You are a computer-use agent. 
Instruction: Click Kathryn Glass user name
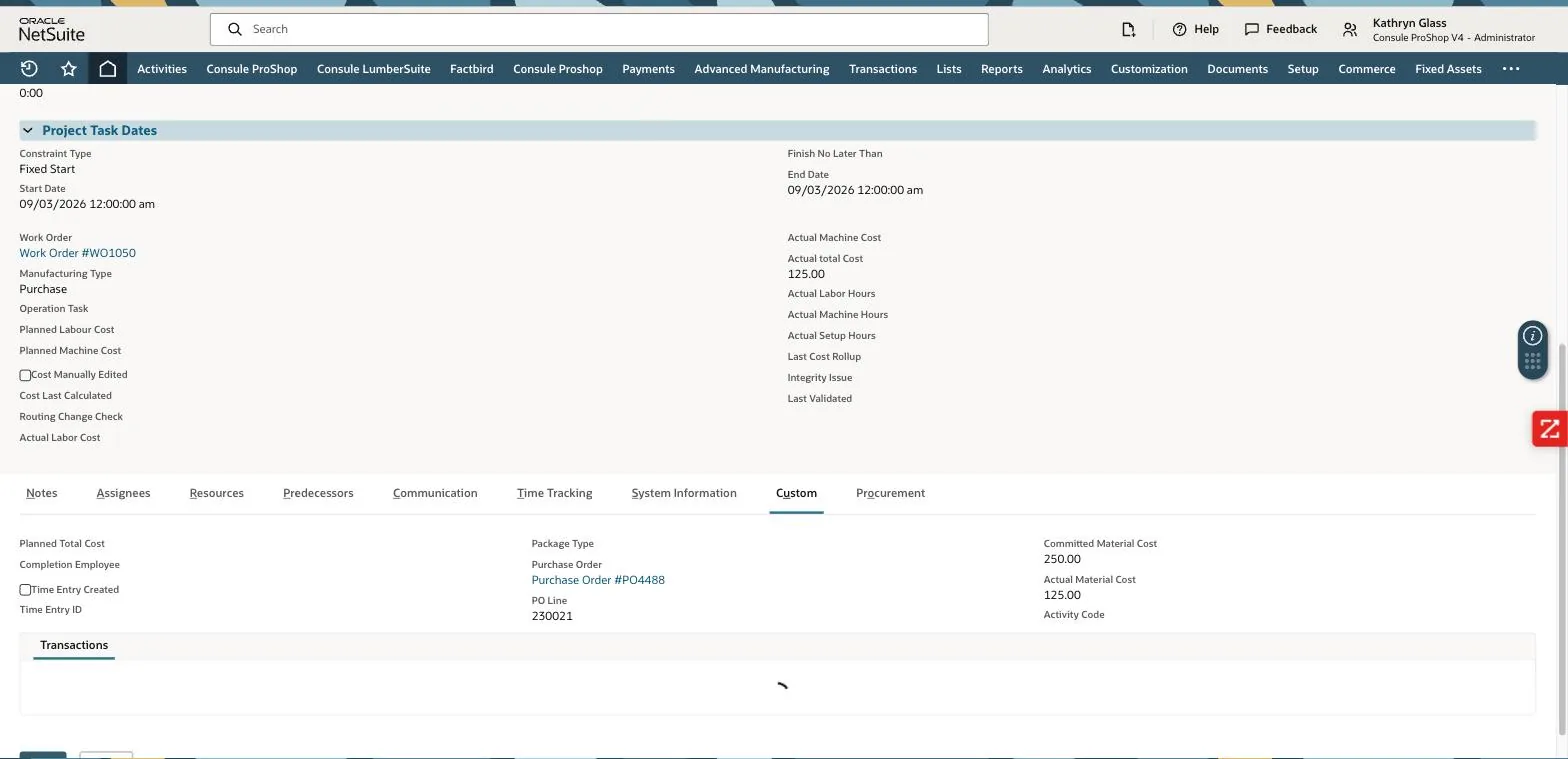[1409, 23]
